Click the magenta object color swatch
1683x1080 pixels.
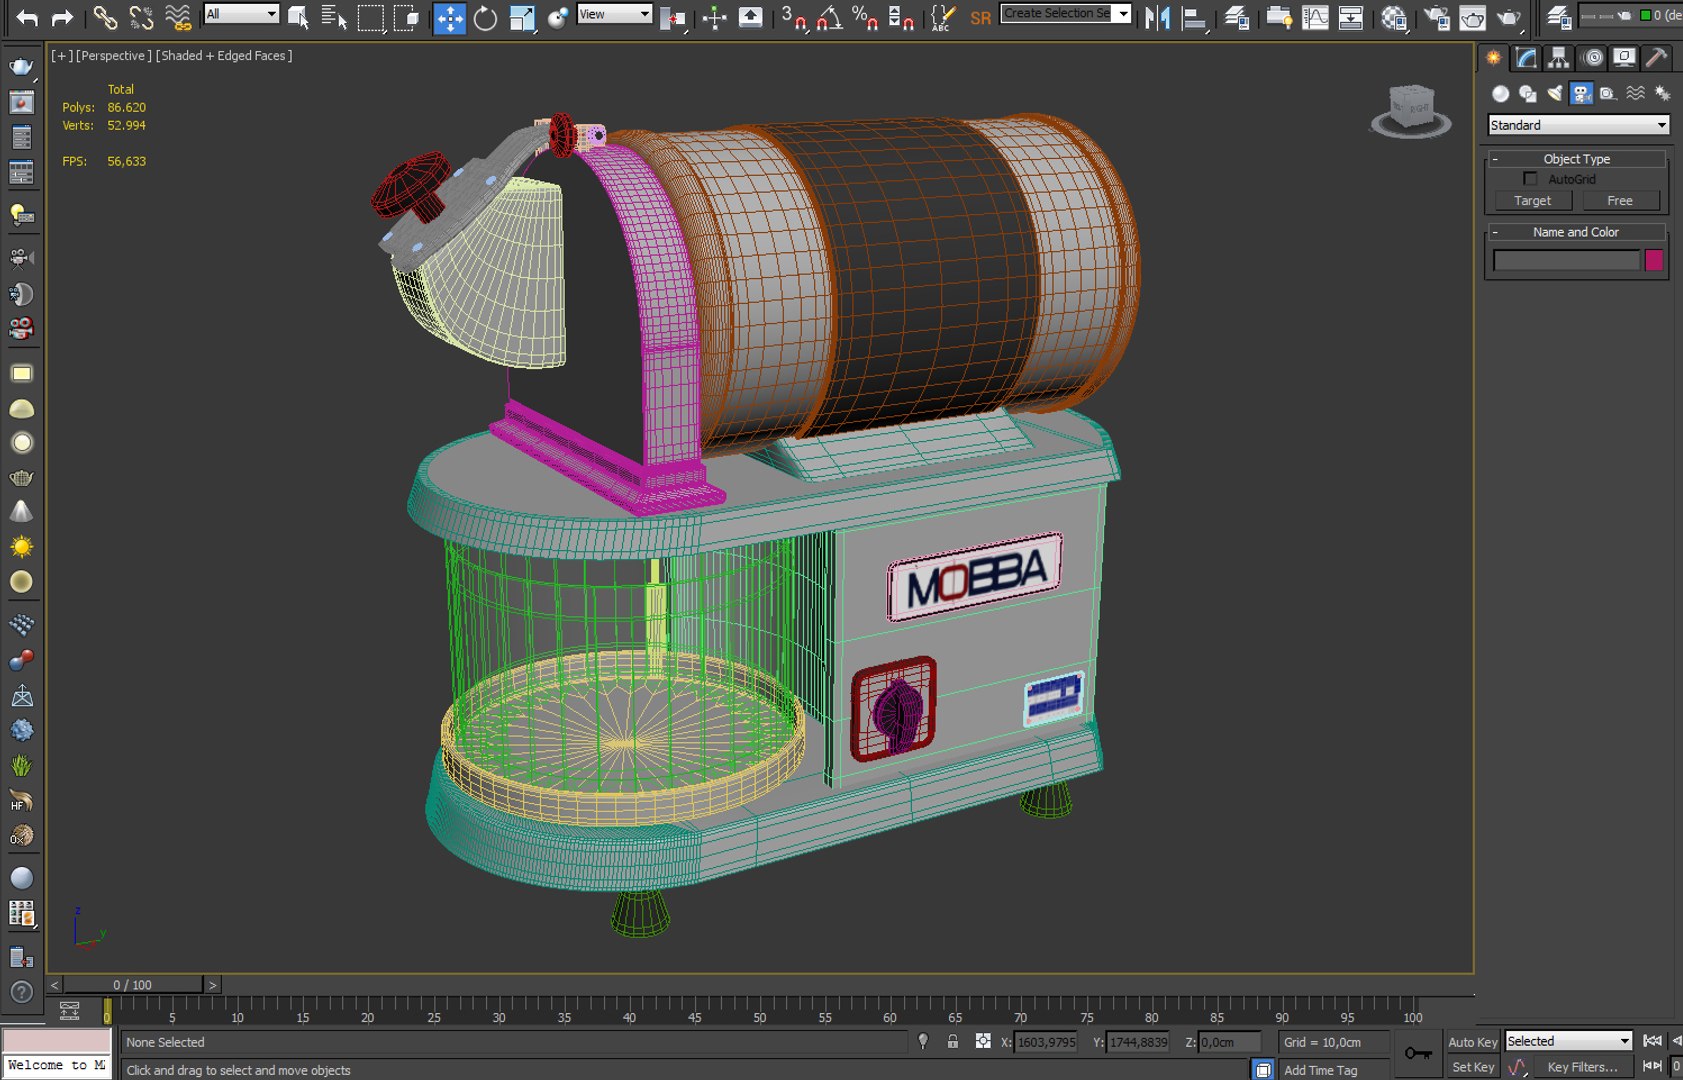point(1654,260)
